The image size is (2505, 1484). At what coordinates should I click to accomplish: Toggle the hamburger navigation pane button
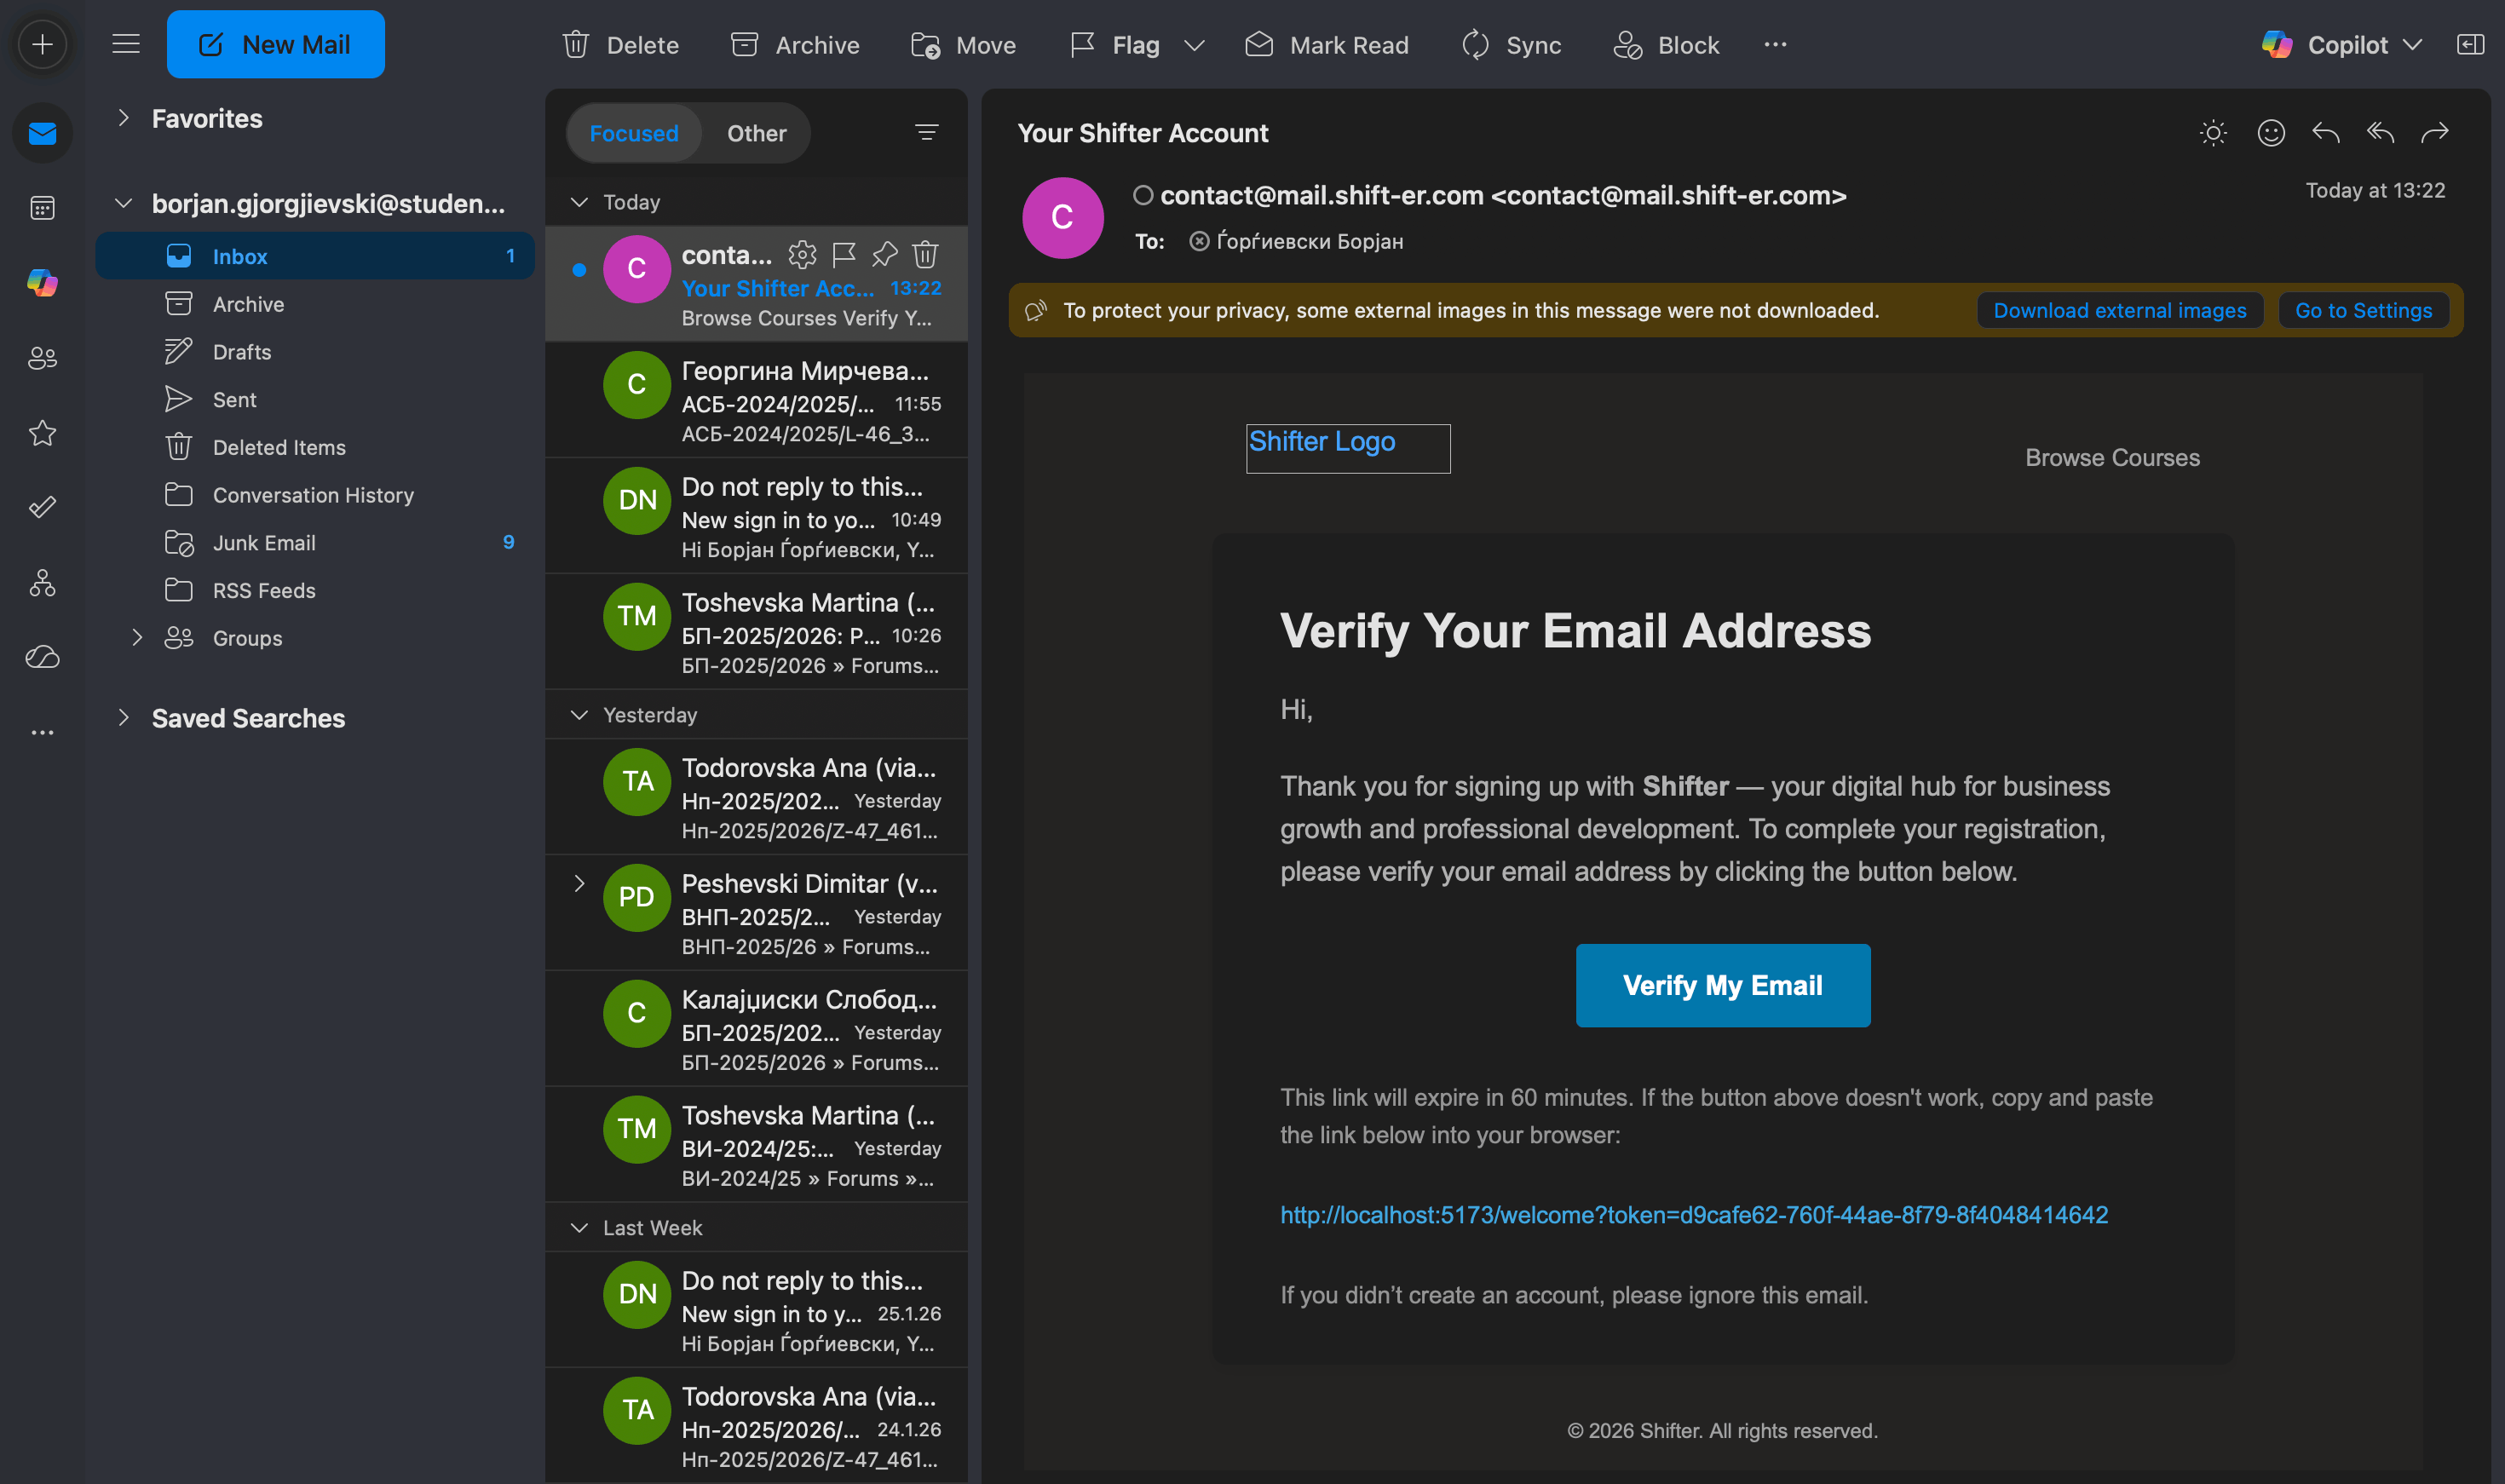(x=125, y=44)
